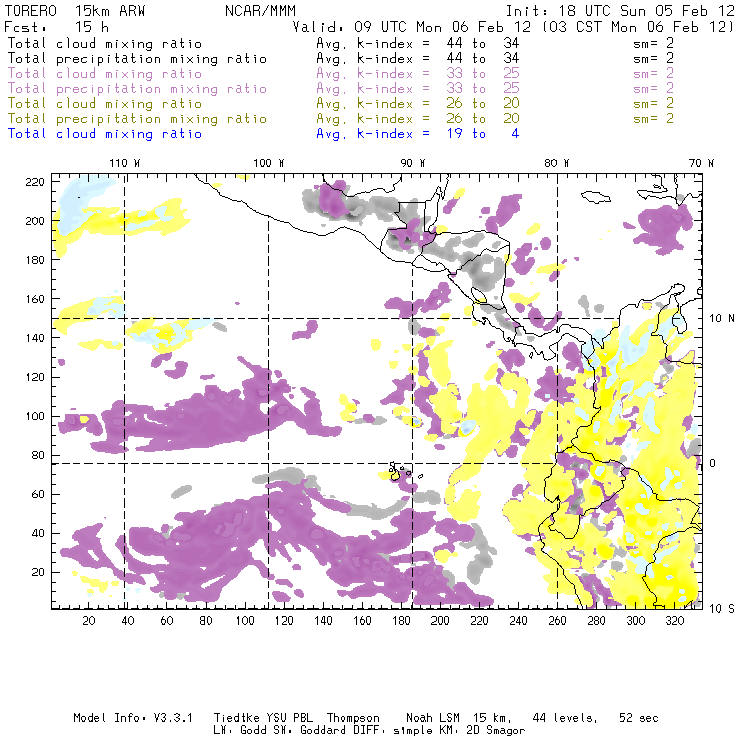Click the '100 W' longitude label

tap(269, 163)
